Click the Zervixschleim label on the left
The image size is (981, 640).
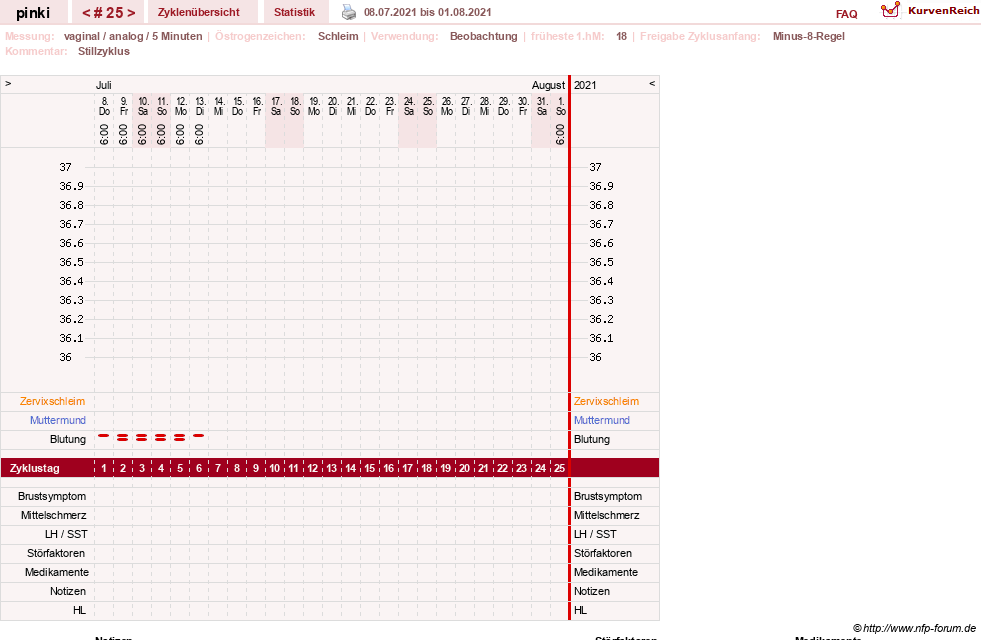pos(53,401)
